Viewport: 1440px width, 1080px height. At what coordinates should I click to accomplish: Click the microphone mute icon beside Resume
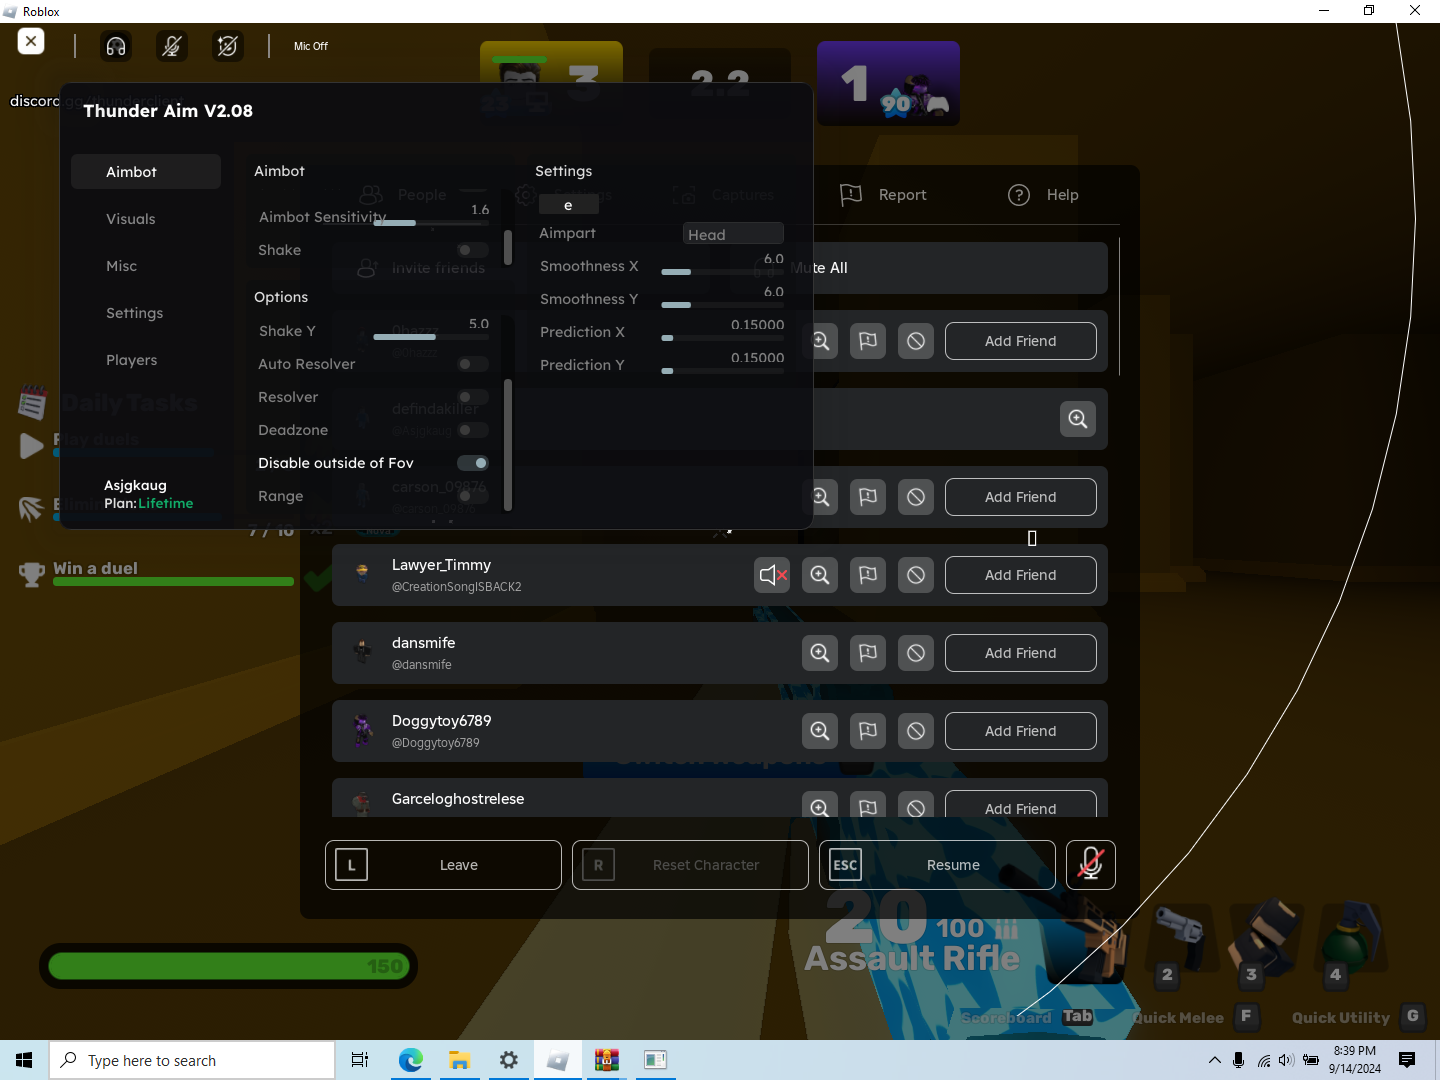coord(1091,865)
